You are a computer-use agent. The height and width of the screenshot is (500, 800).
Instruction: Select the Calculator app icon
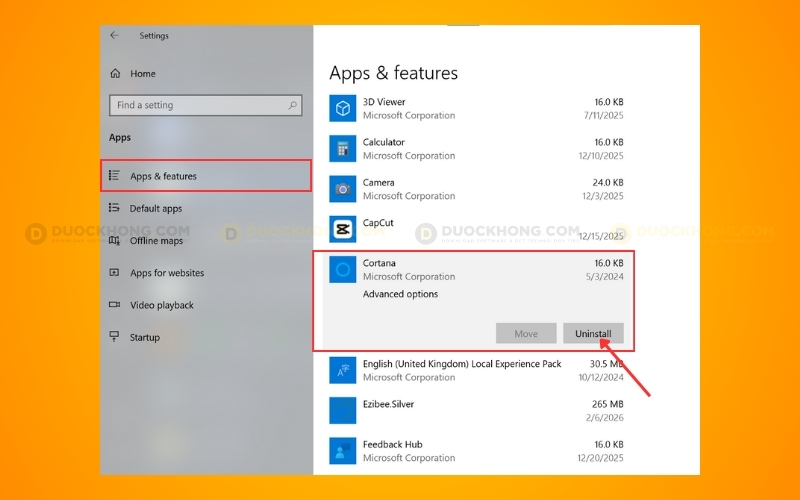pos(343,149)
